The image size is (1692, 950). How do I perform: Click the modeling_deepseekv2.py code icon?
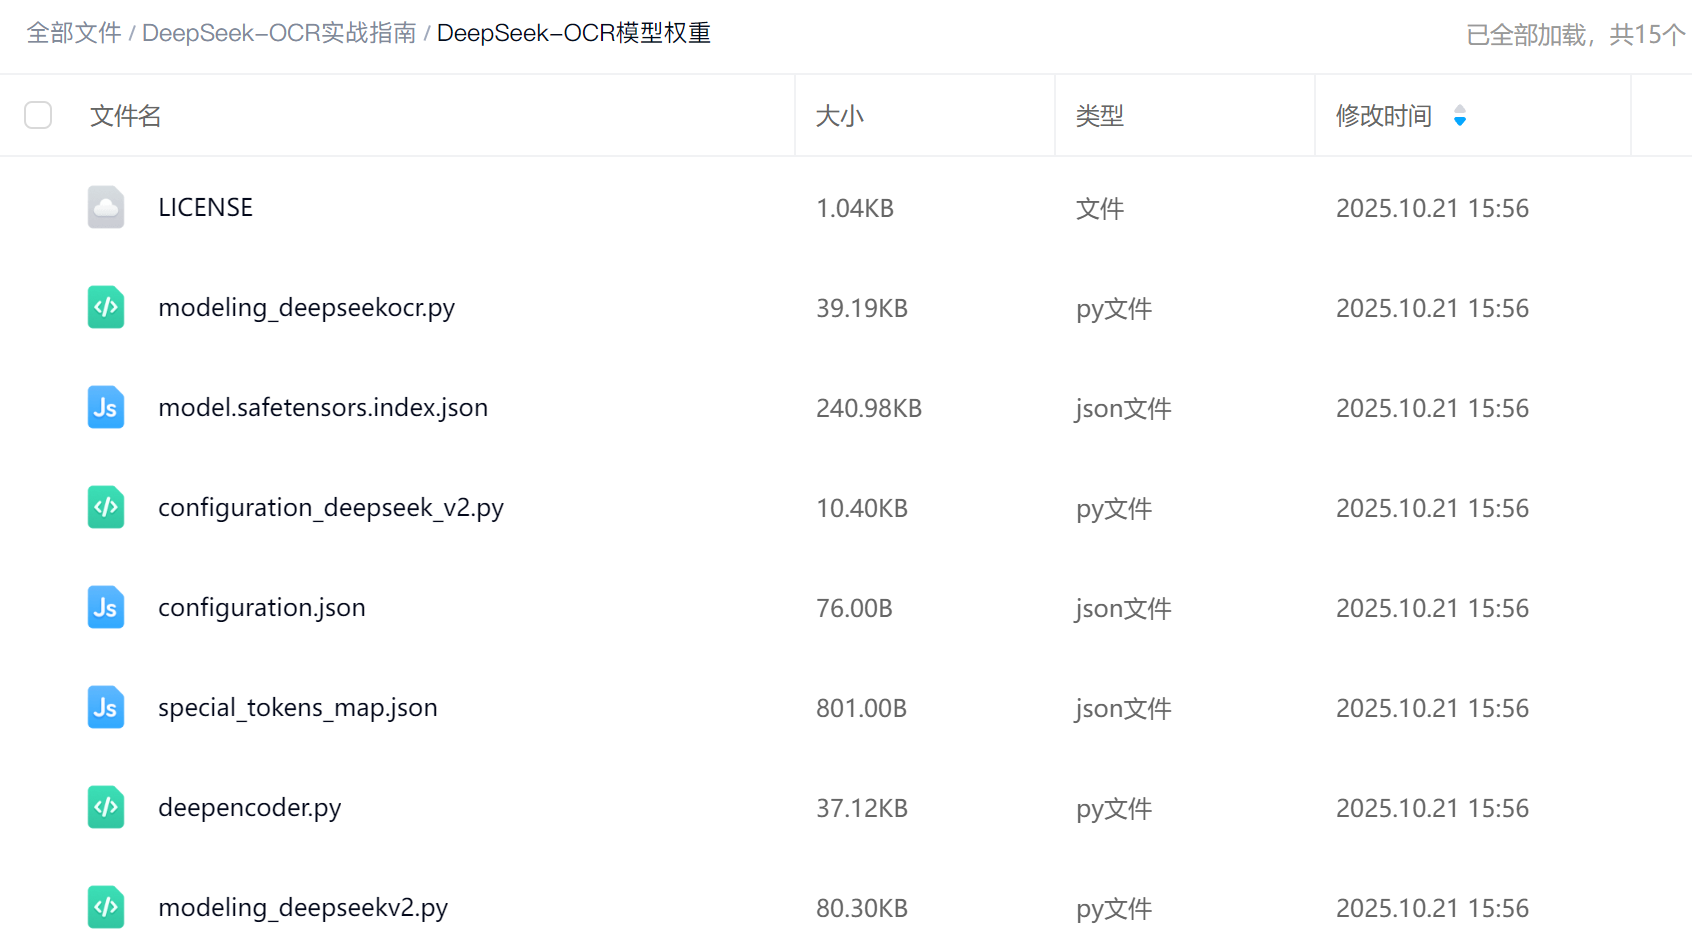(x=106, y=907)
